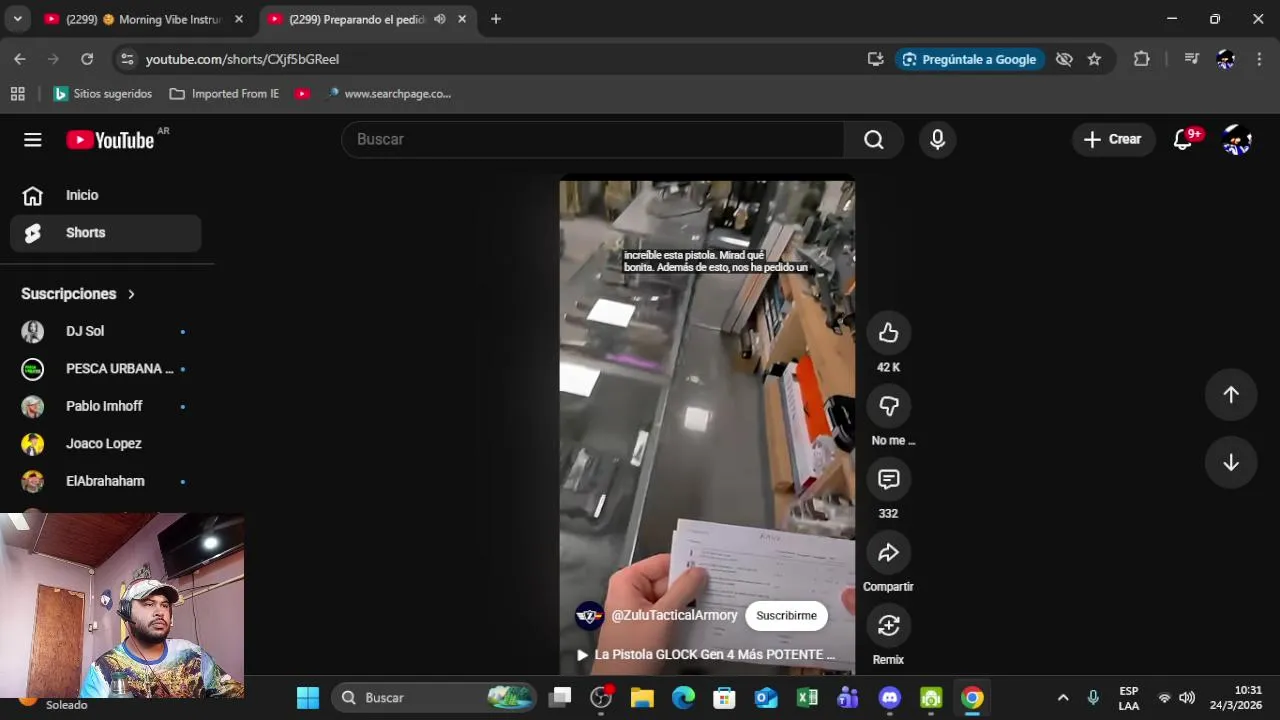
Task: Open Excel from the taskbar
Action: (807, 698)
